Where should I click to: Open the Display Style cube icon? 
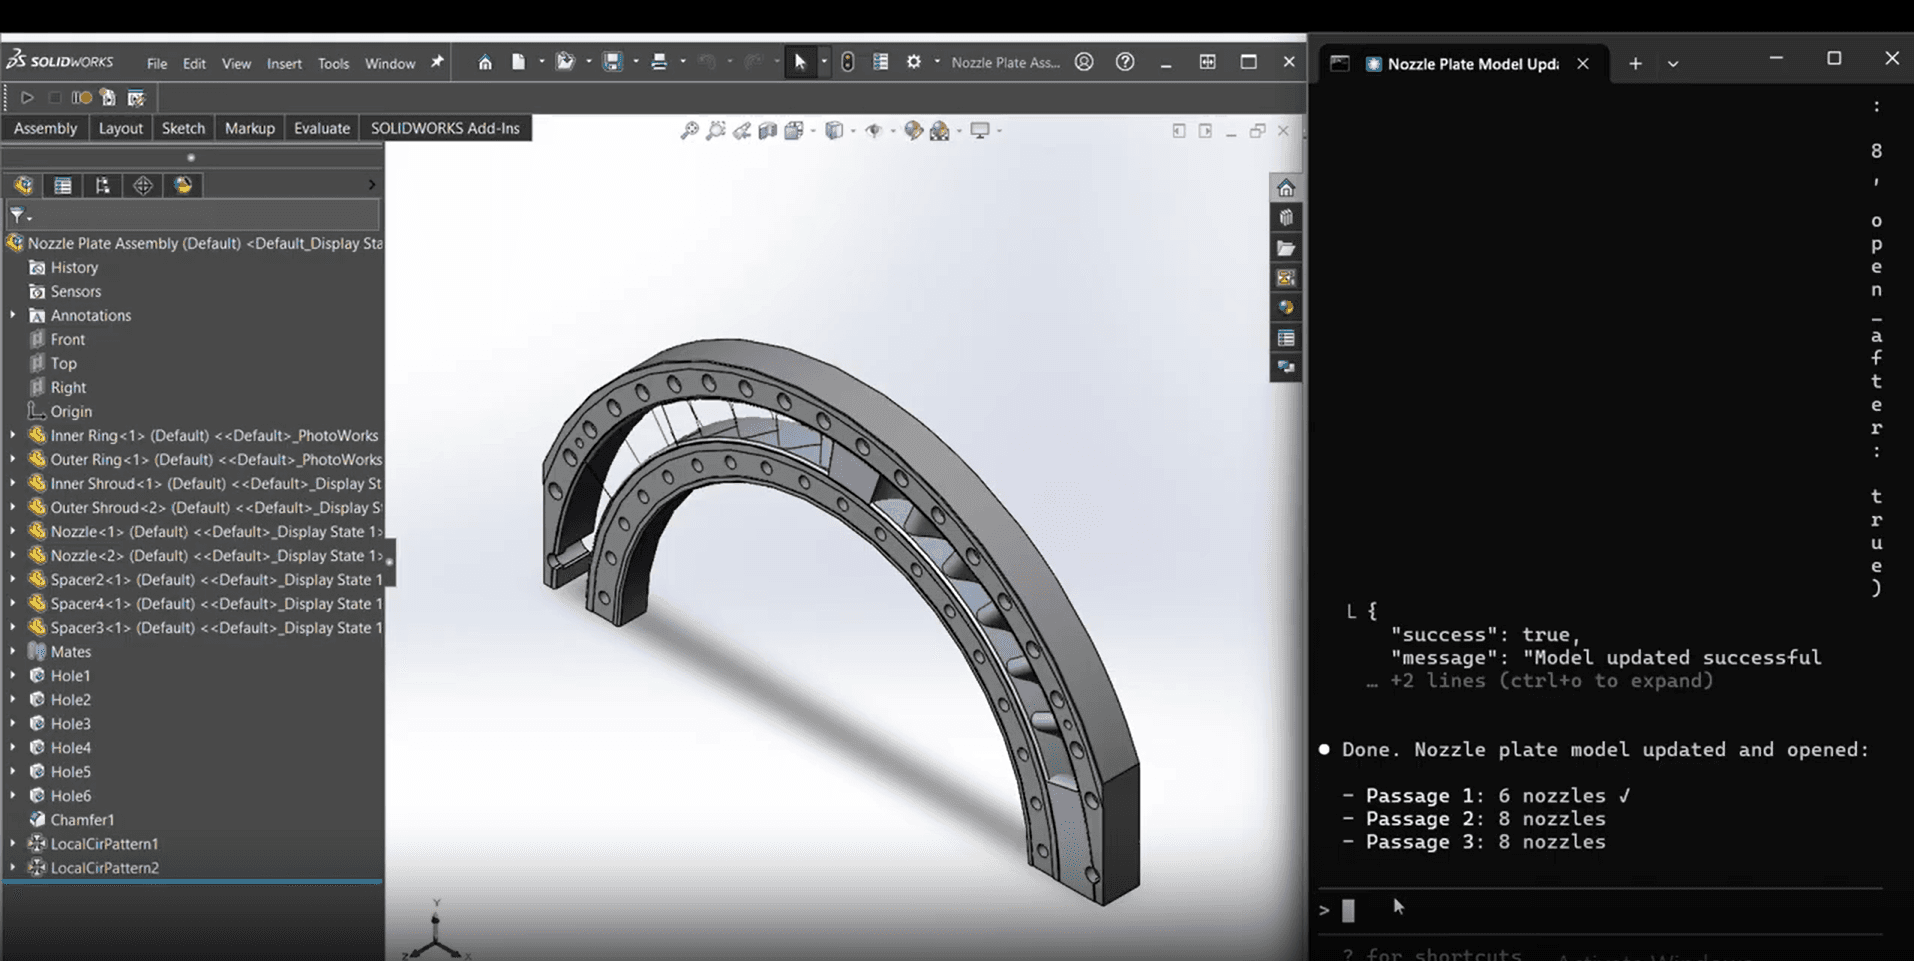pyautogui.click(x=833, y=130)
